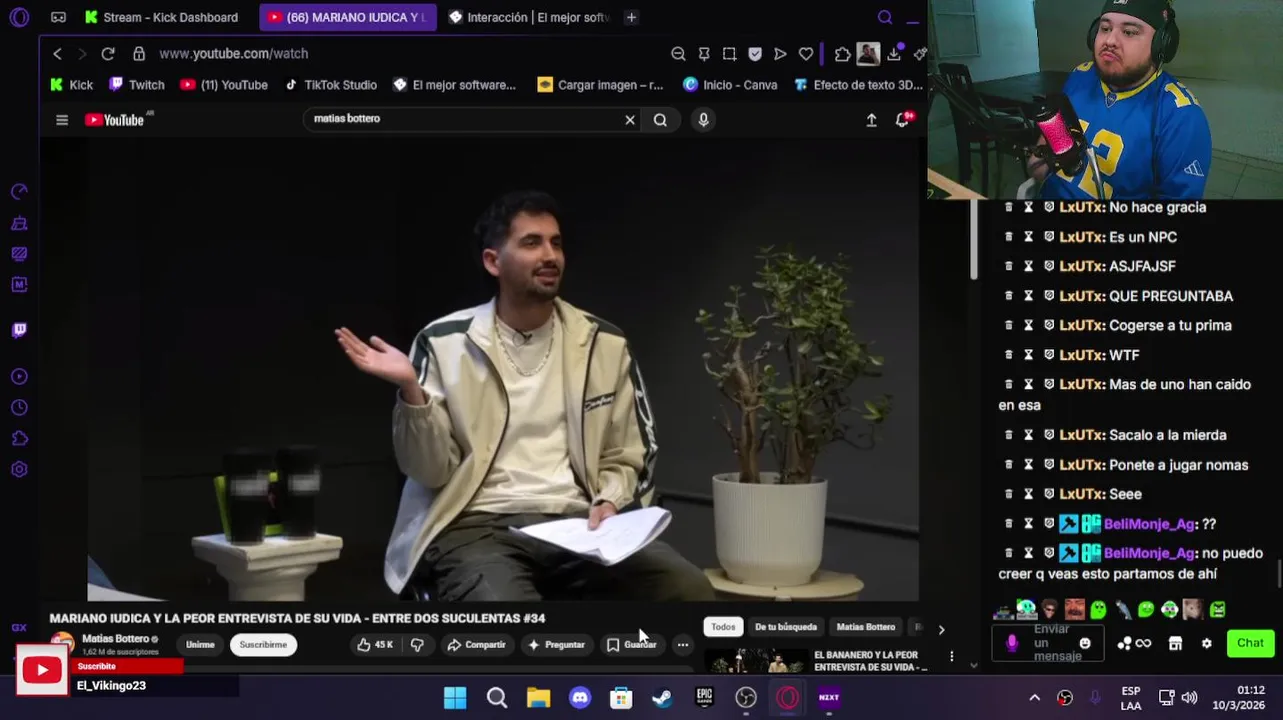Click the pin icon in address bar

(x=704, y=54)
